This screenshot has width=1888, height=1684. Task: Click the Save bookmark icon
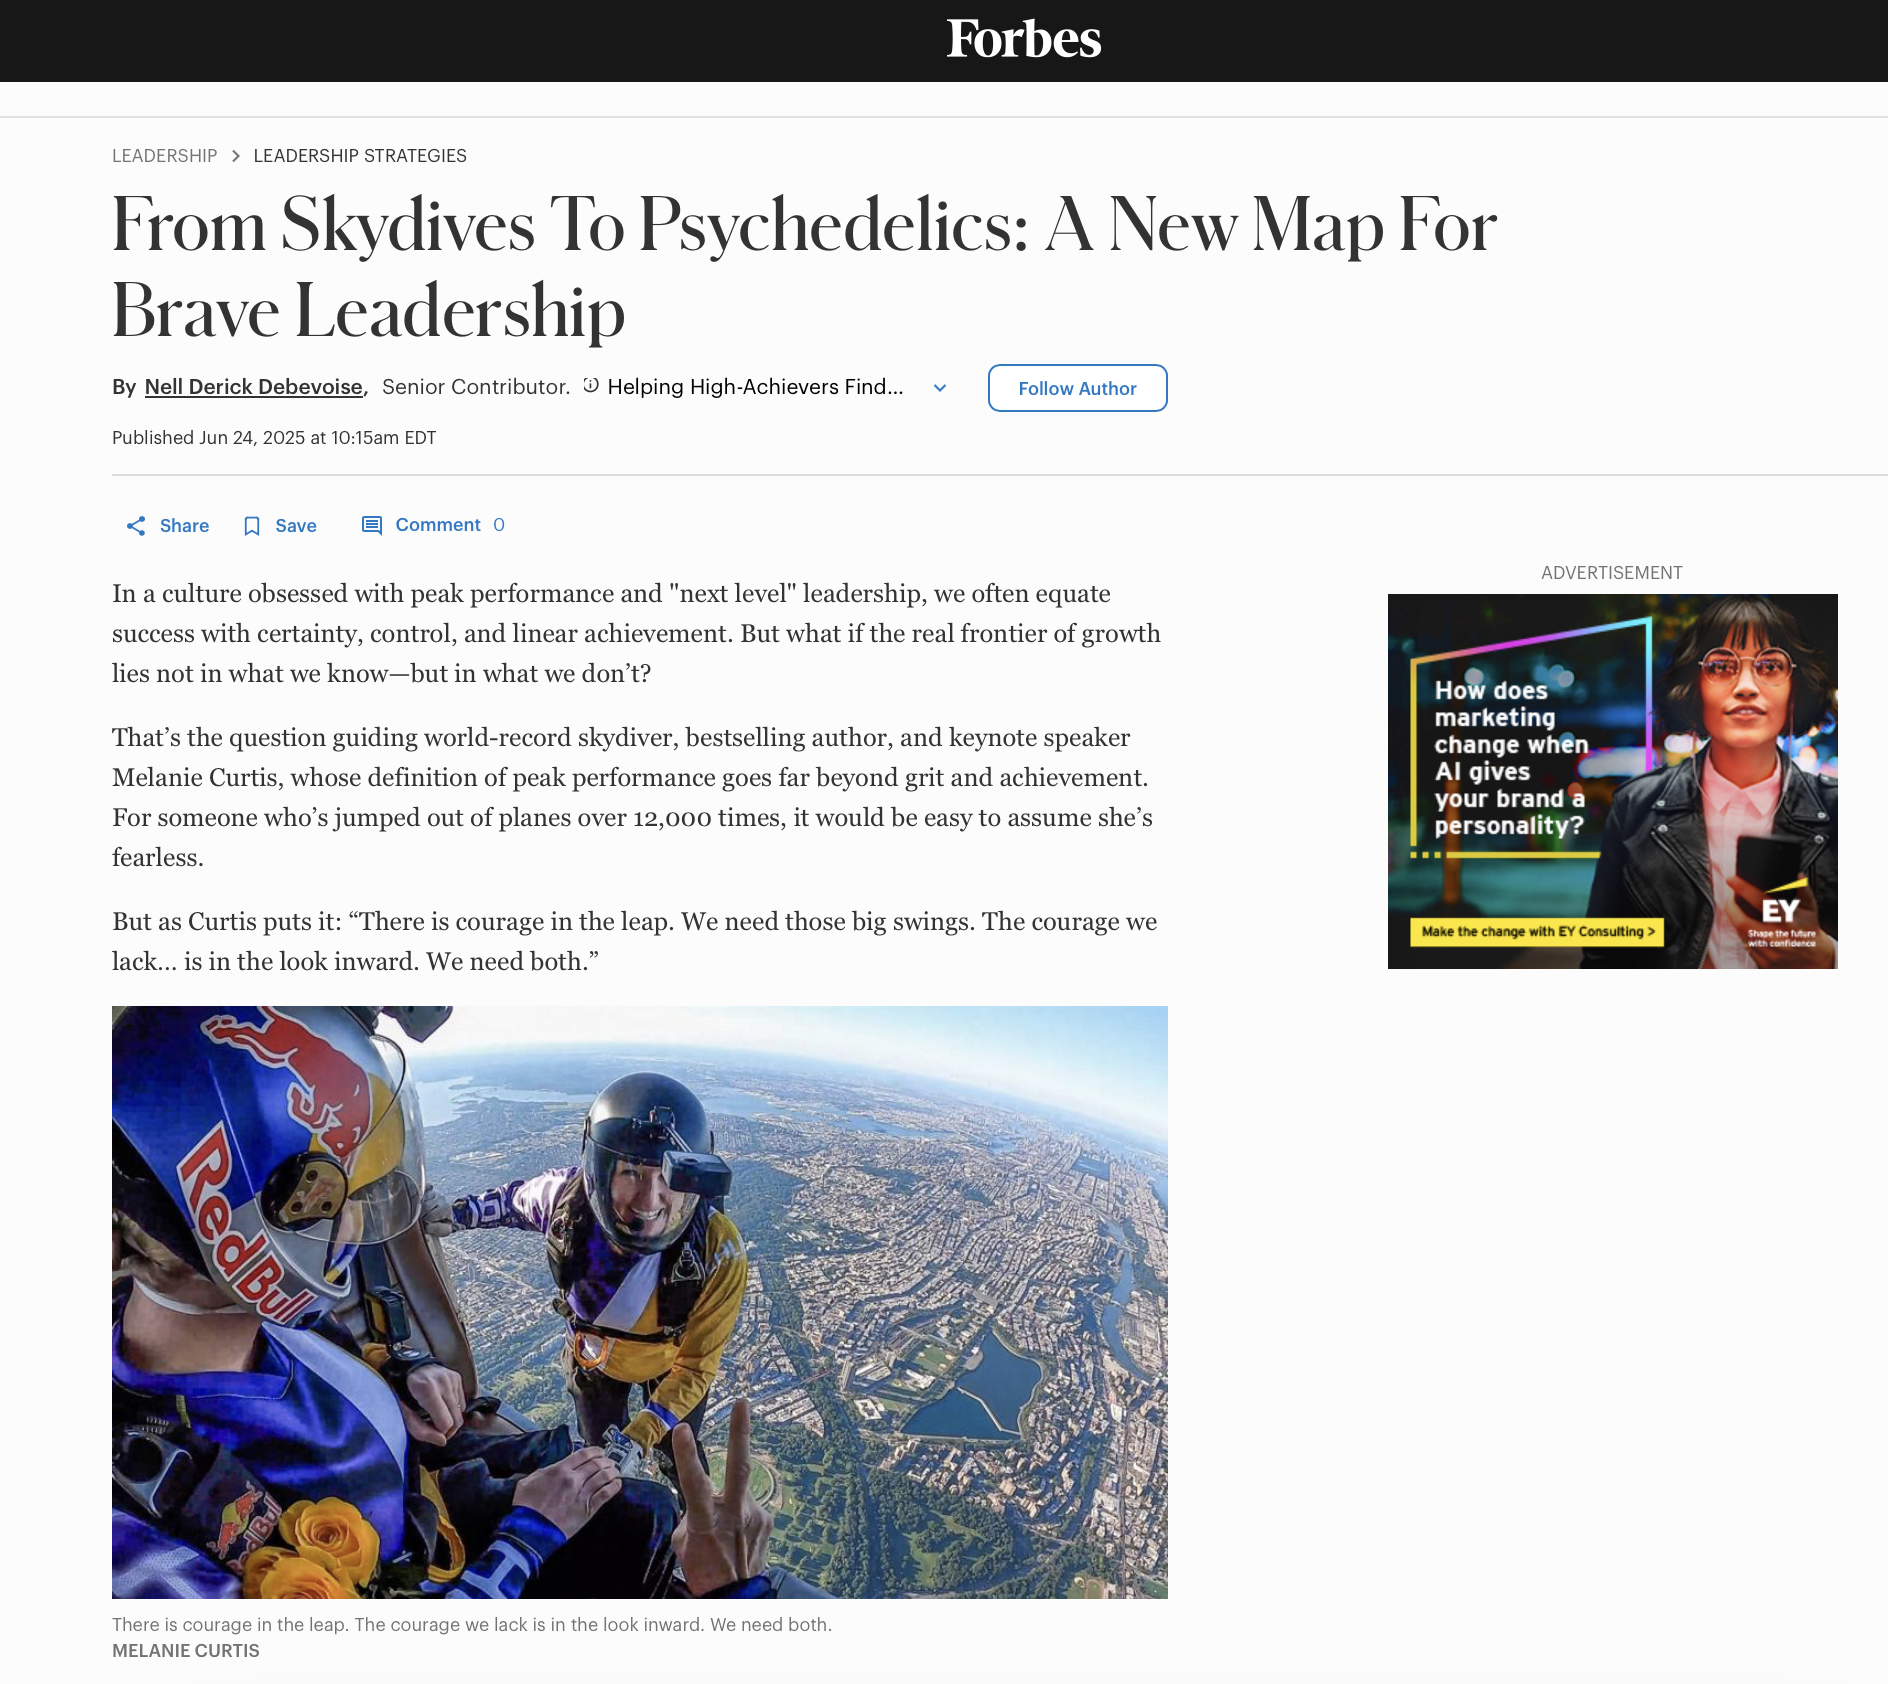click(252, 526)
